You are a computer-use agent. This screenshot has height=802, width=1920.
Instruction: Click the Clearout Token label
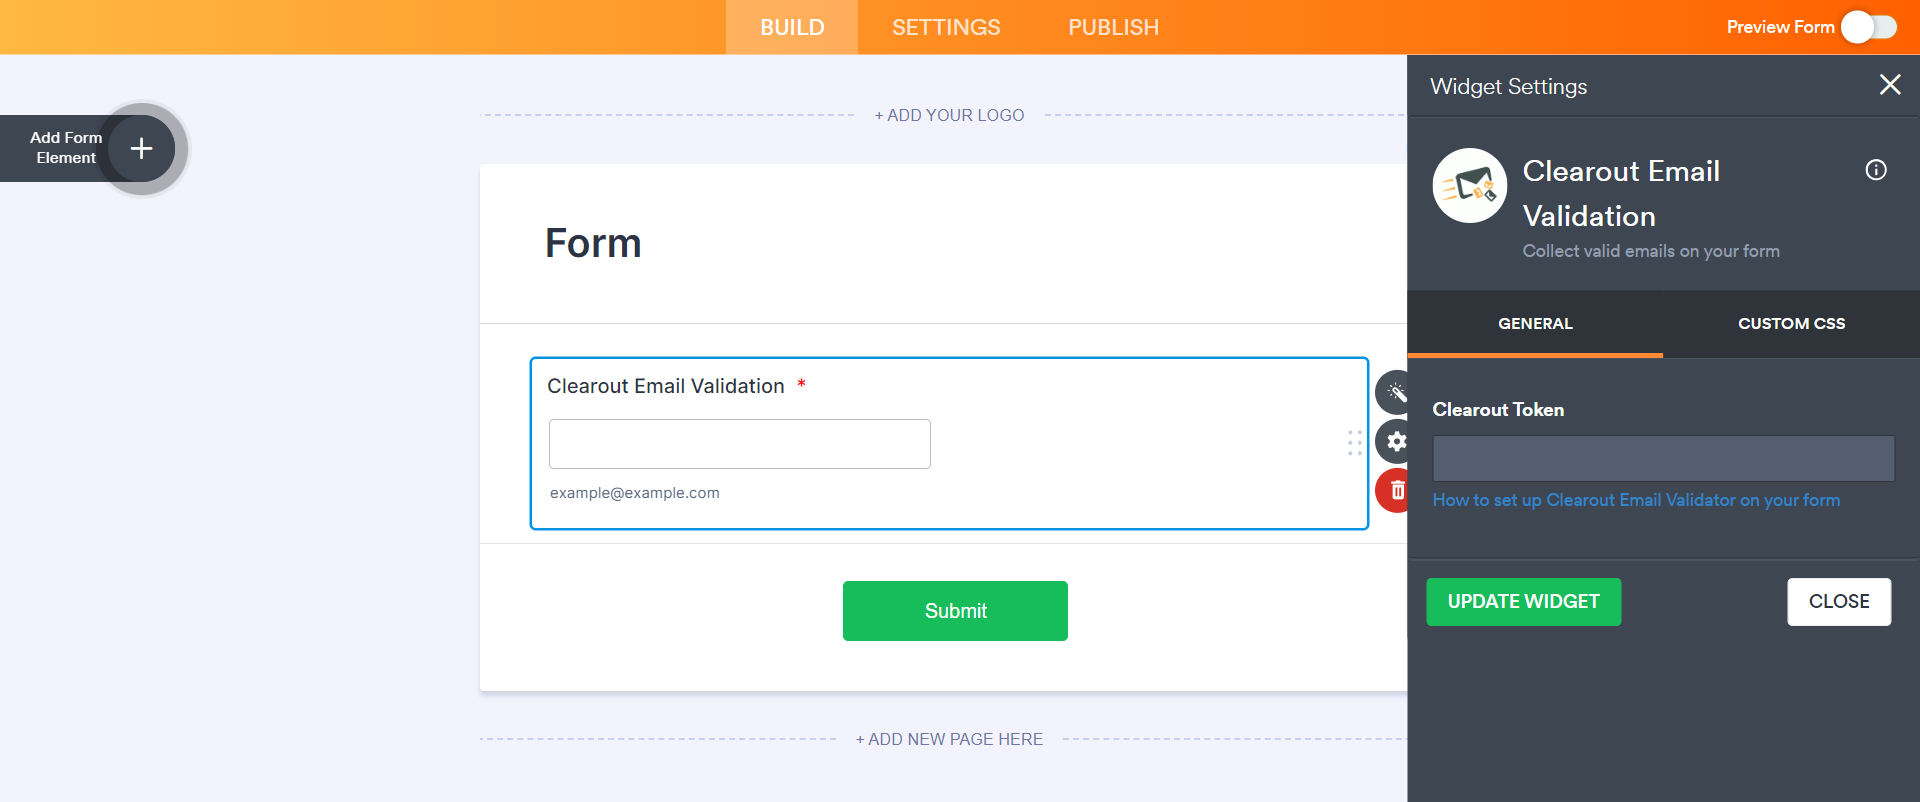[1498, 410]
